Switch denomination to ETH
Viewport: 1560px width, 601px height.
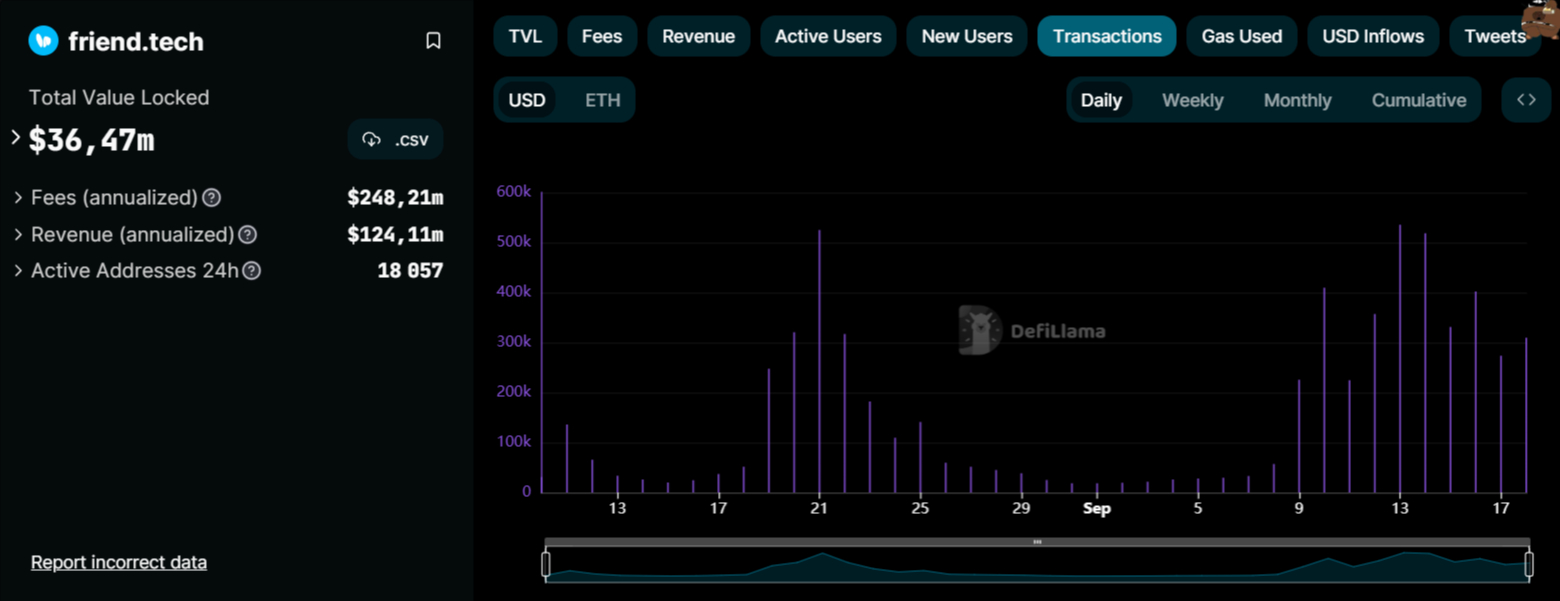602,100
